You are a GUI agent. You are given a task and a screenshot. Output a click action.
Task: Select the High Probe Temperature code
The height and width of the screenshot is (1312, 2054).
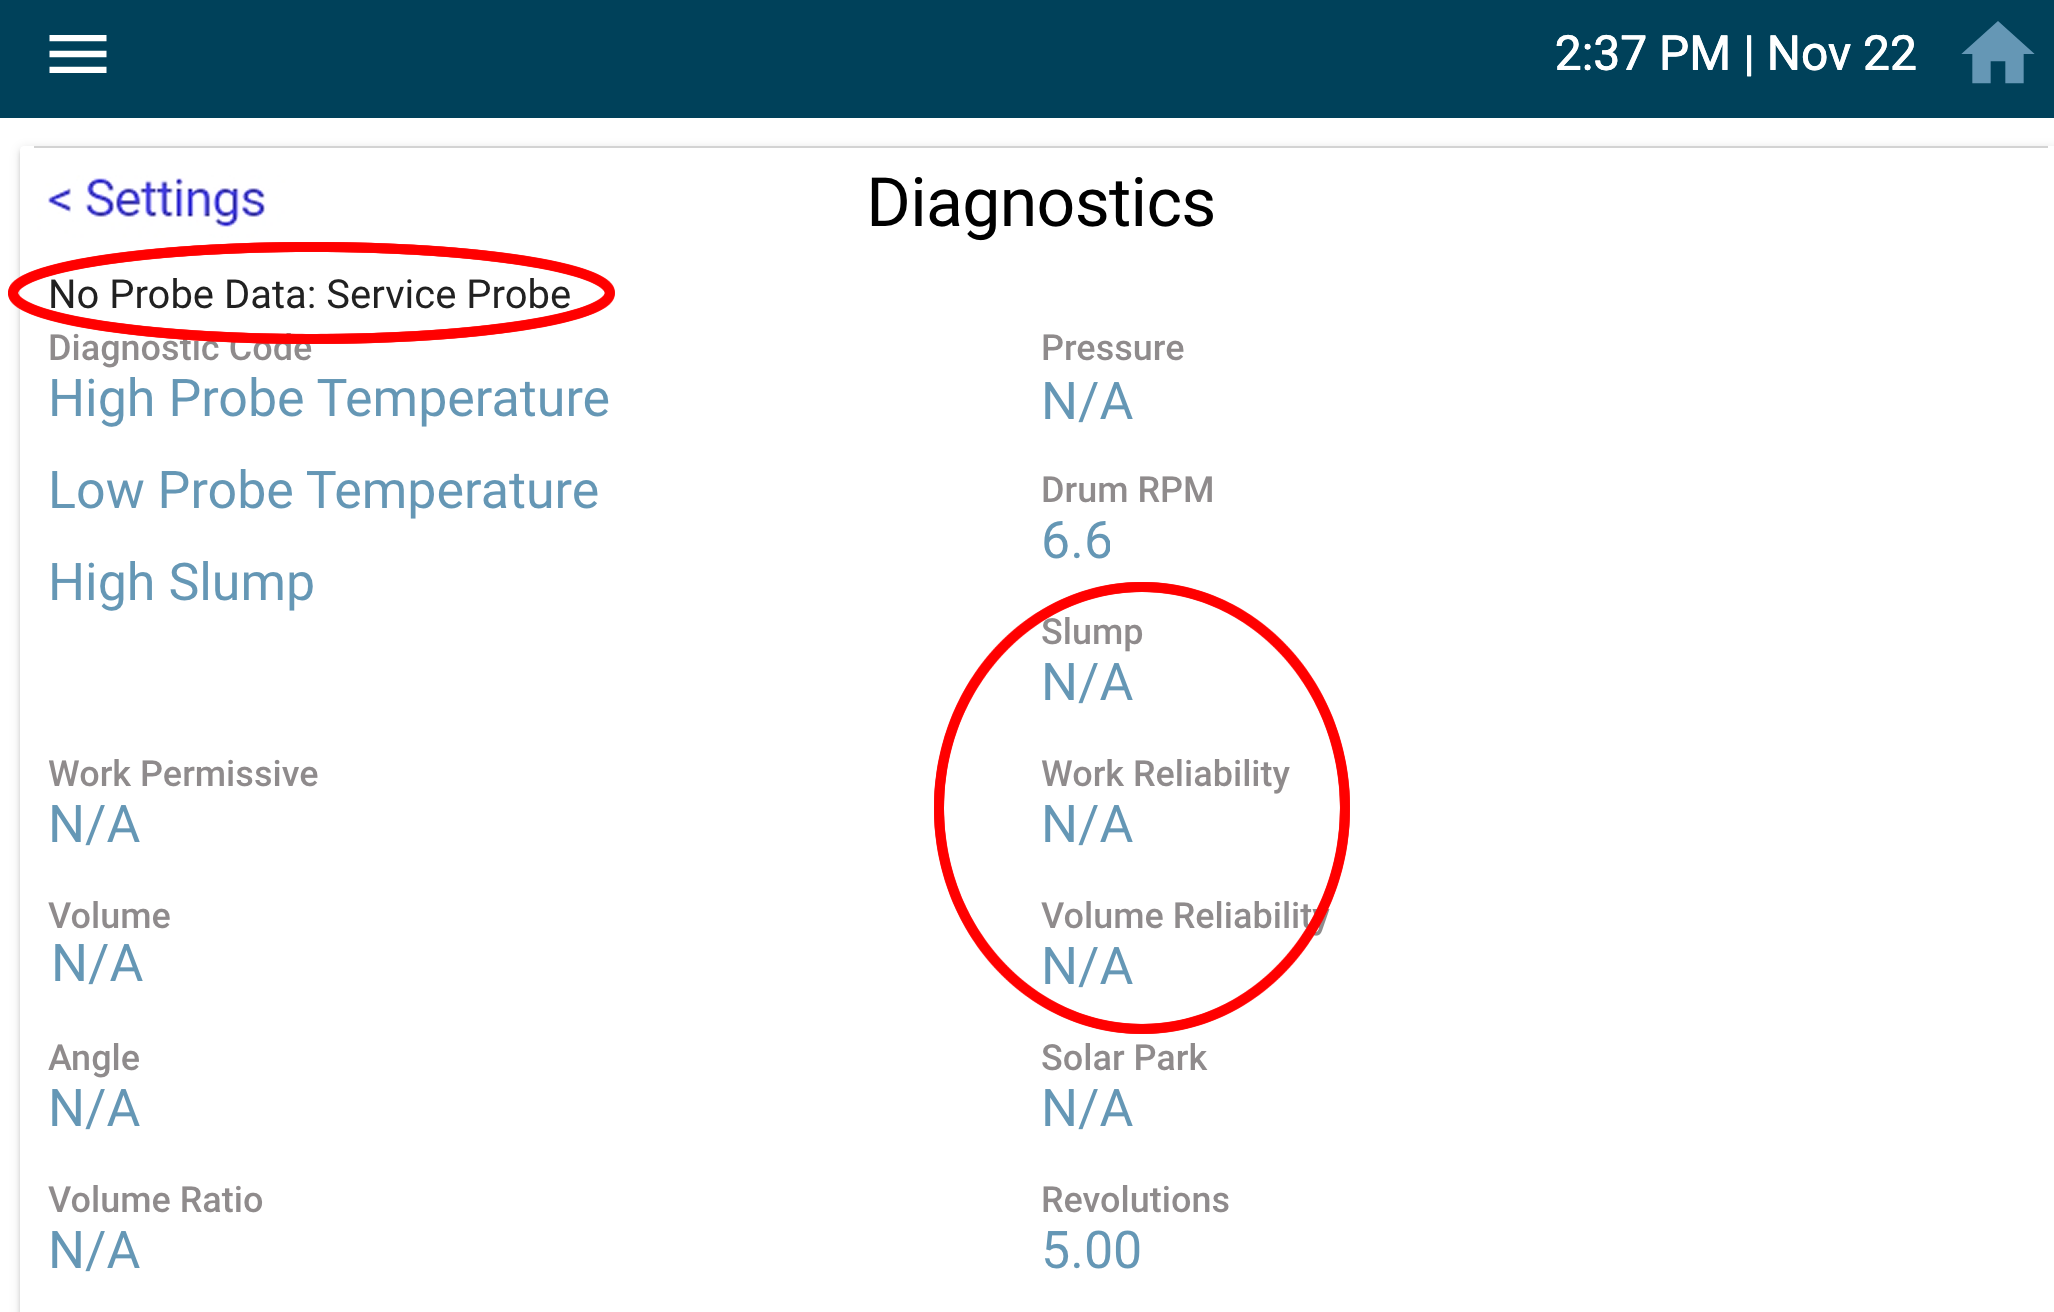(329, 399)
